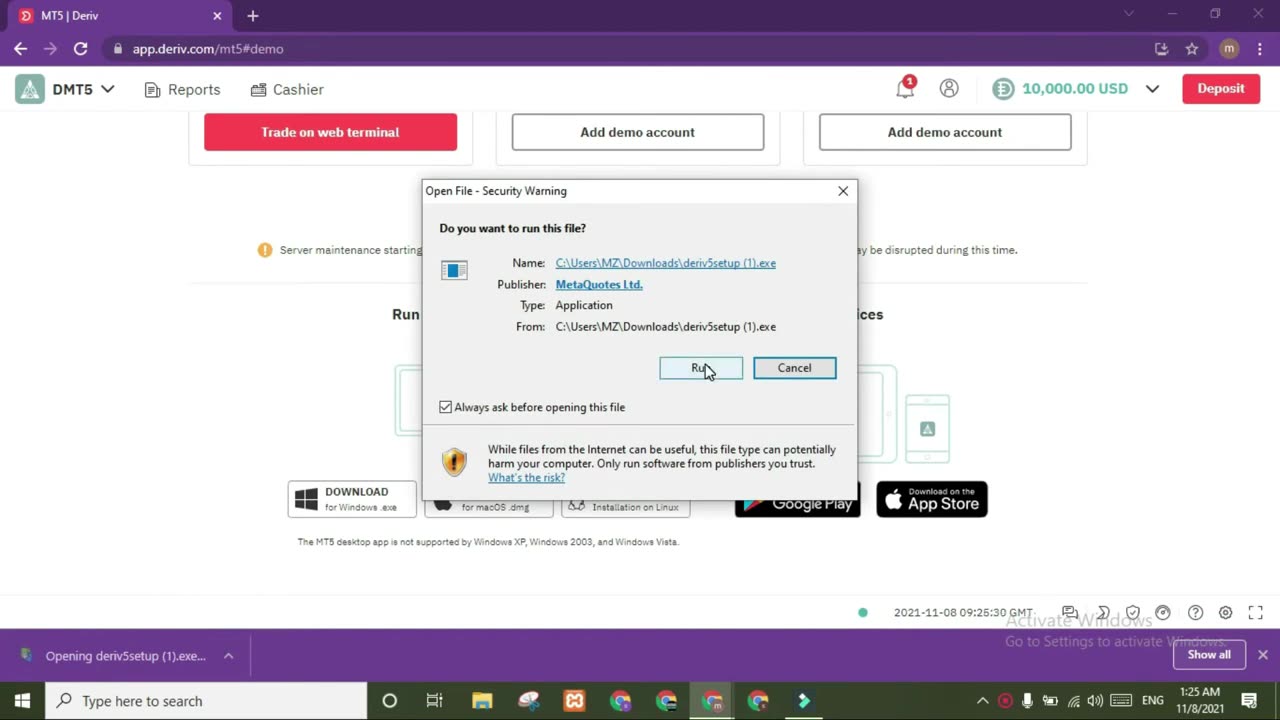Image resolution: width=1280 pixels, height=720 pixels.
Task: Click the middle Add demo account button
Action: (x=637, y=132)
